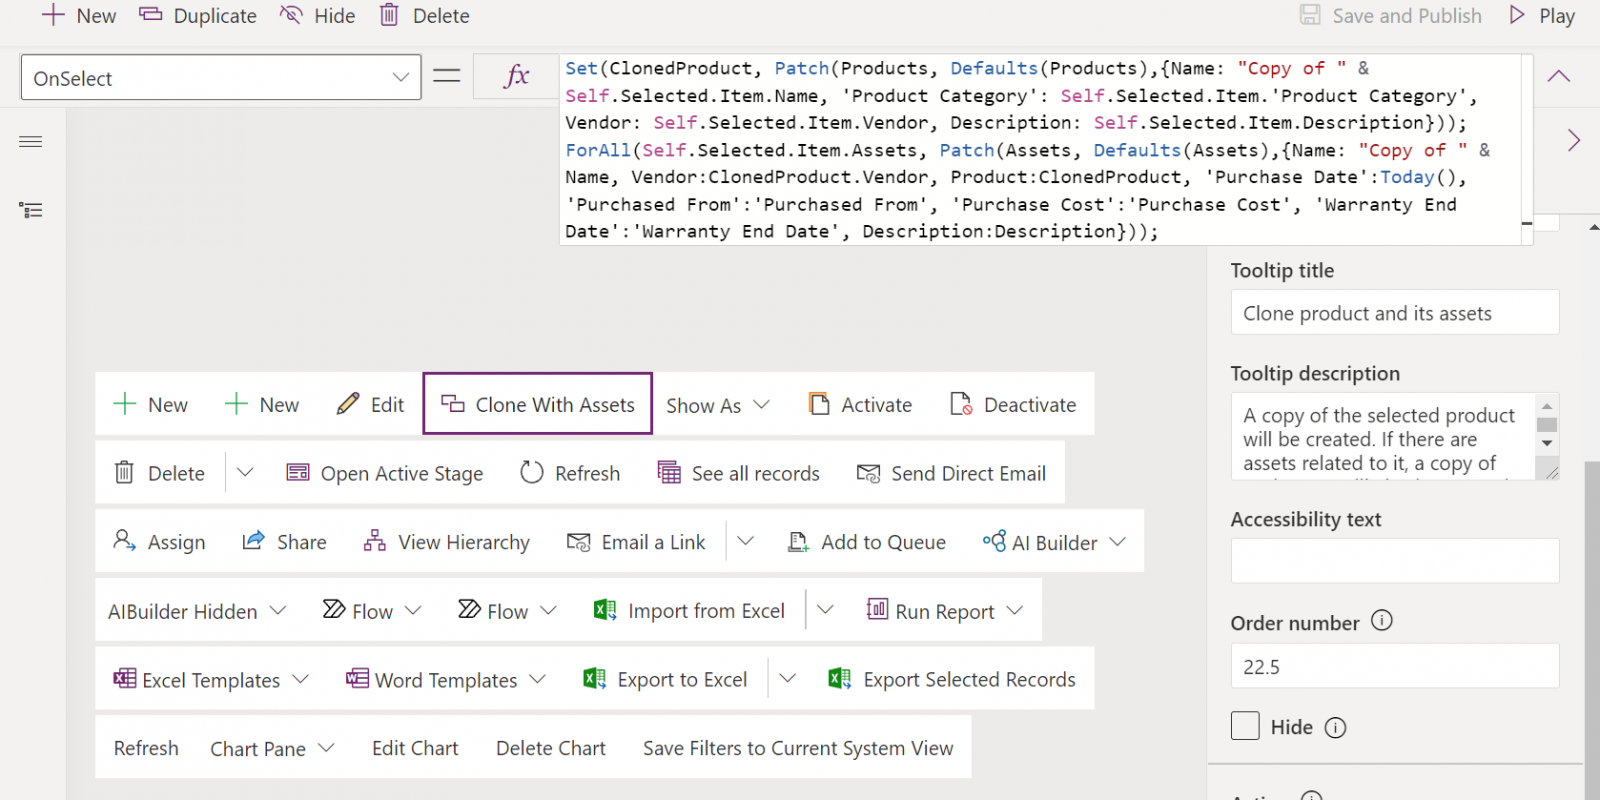Collapse the formula bar with the chevron
This screenshot has height=800, width=1600.
pos(1558,77)
